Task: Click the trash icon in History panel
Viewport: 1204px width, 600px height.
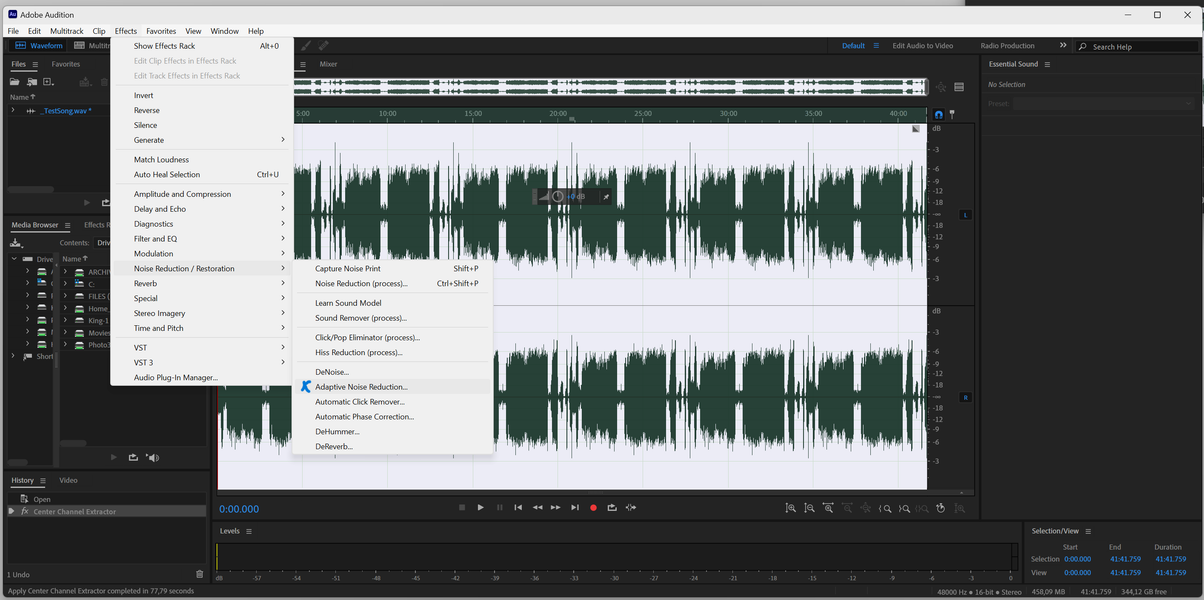Action: pos(199,574)
